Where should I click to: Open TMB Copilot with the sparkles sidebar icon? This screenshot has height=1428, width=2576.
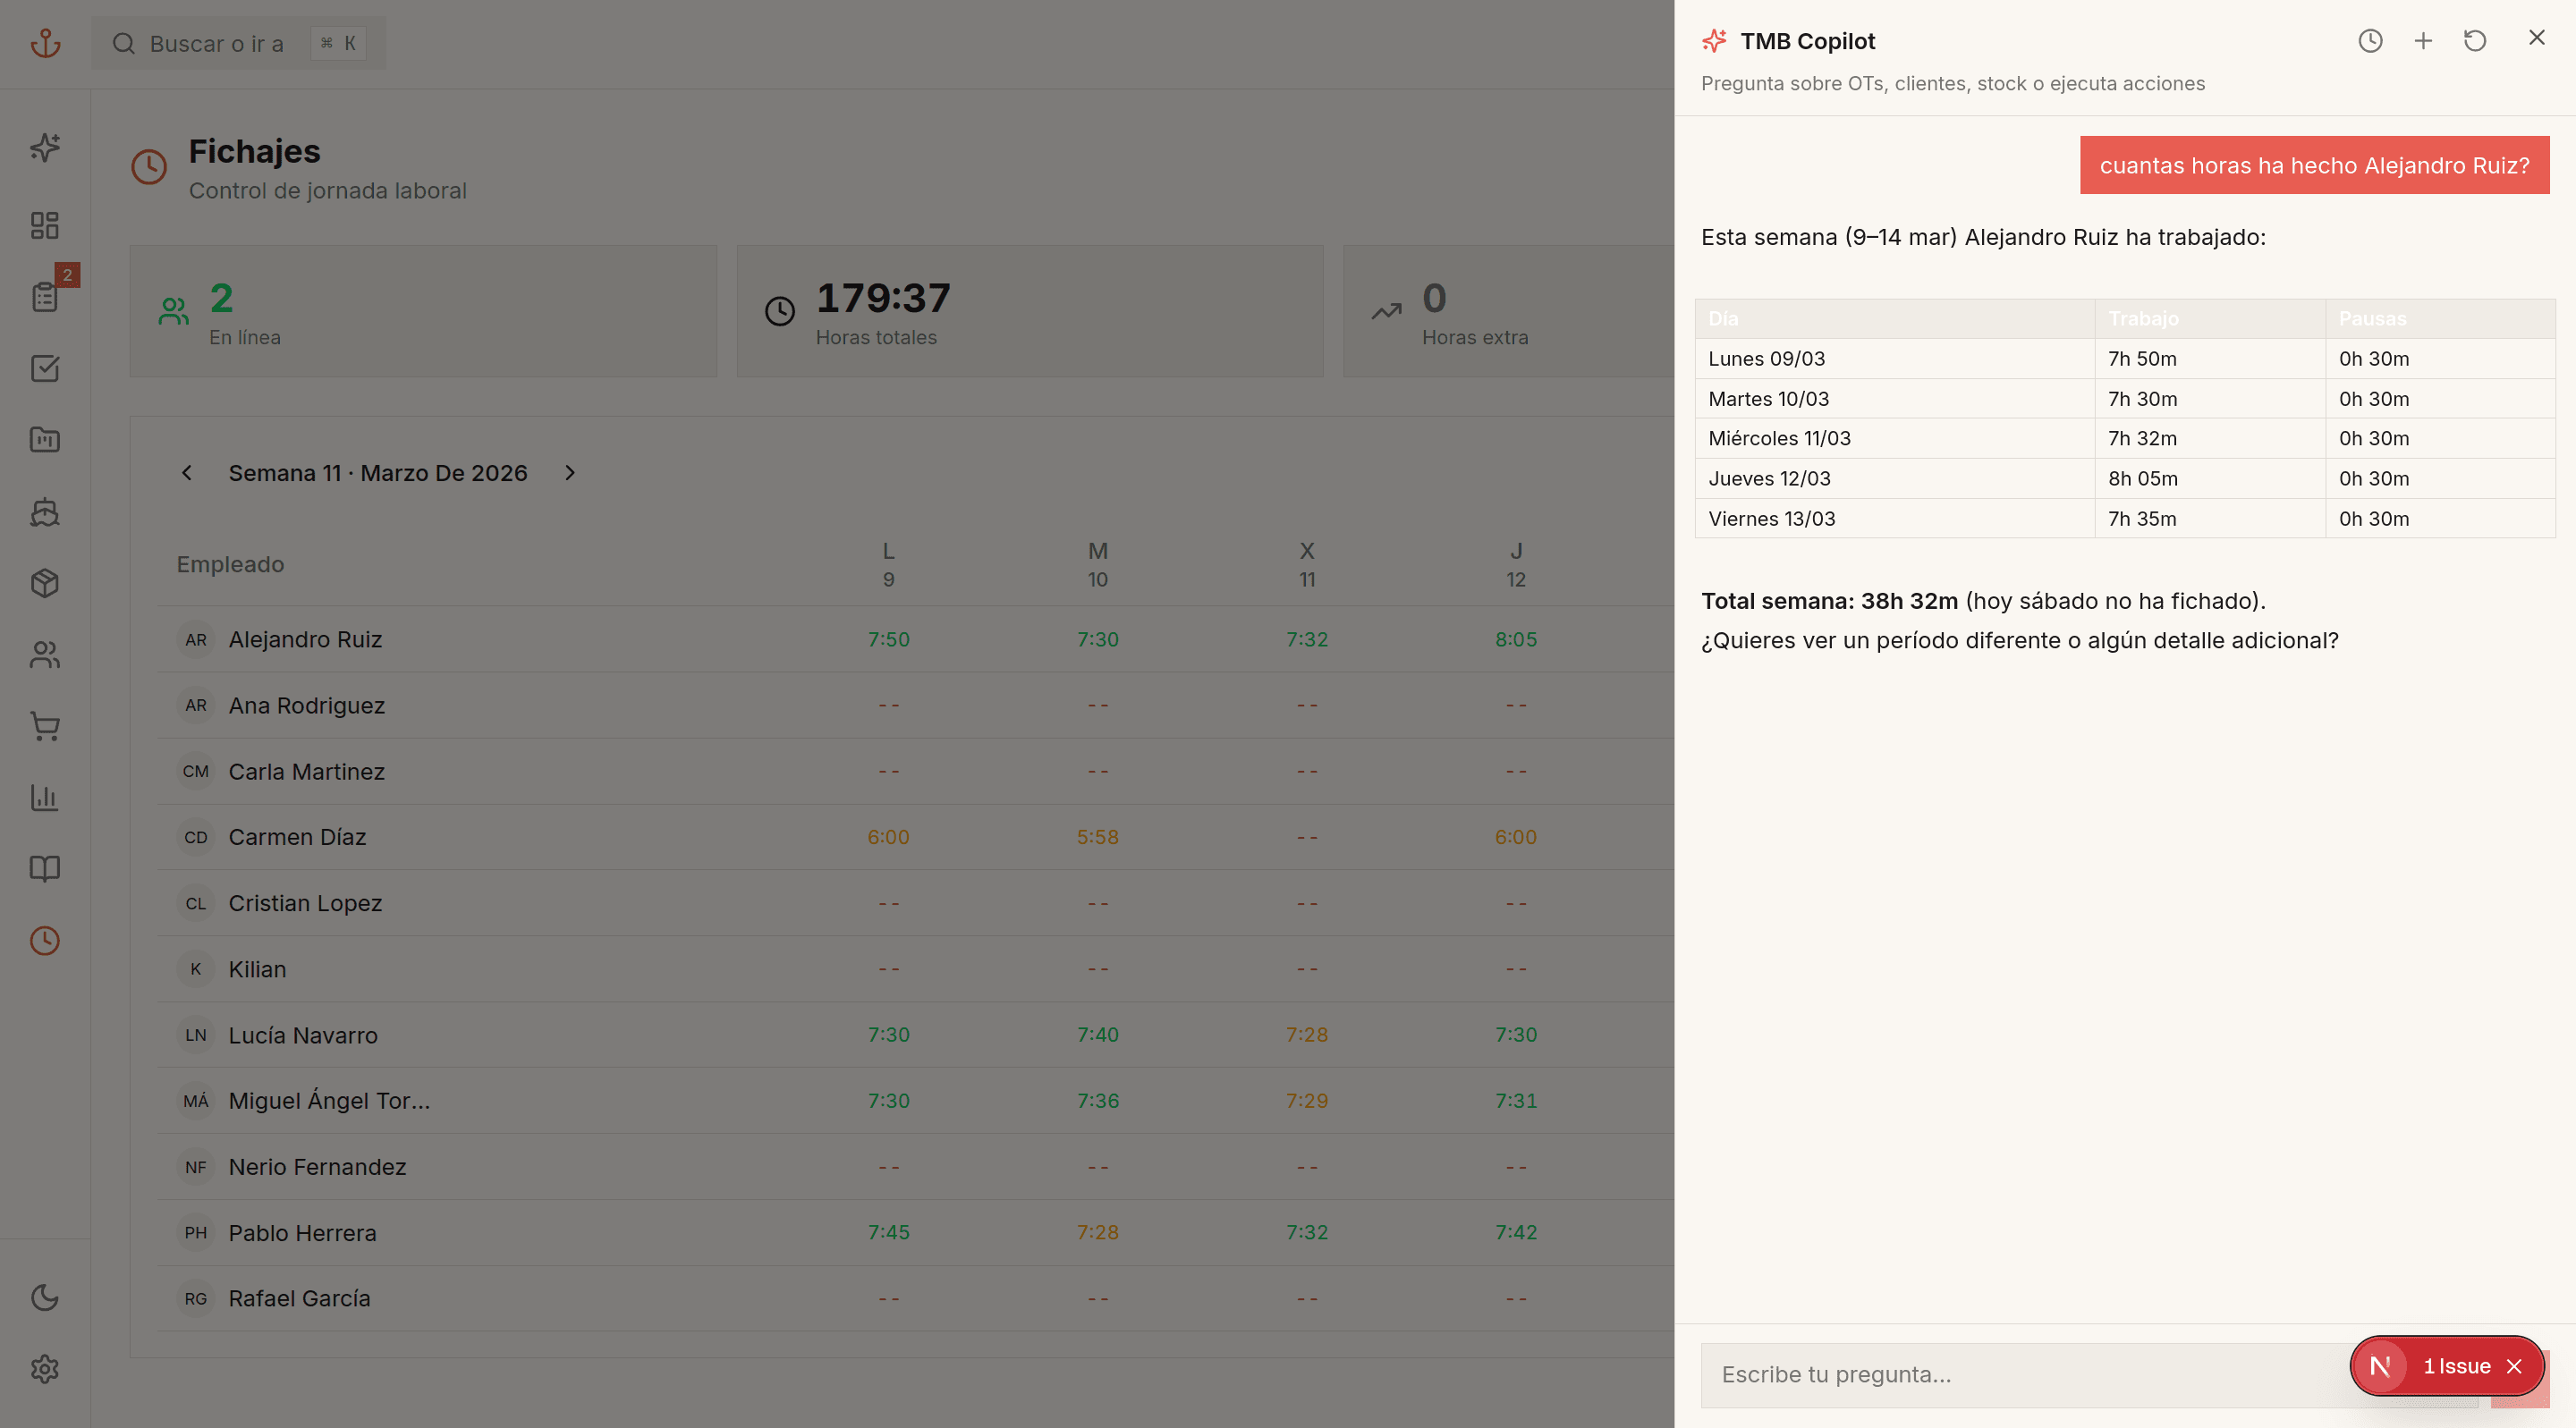coord(45,147)
